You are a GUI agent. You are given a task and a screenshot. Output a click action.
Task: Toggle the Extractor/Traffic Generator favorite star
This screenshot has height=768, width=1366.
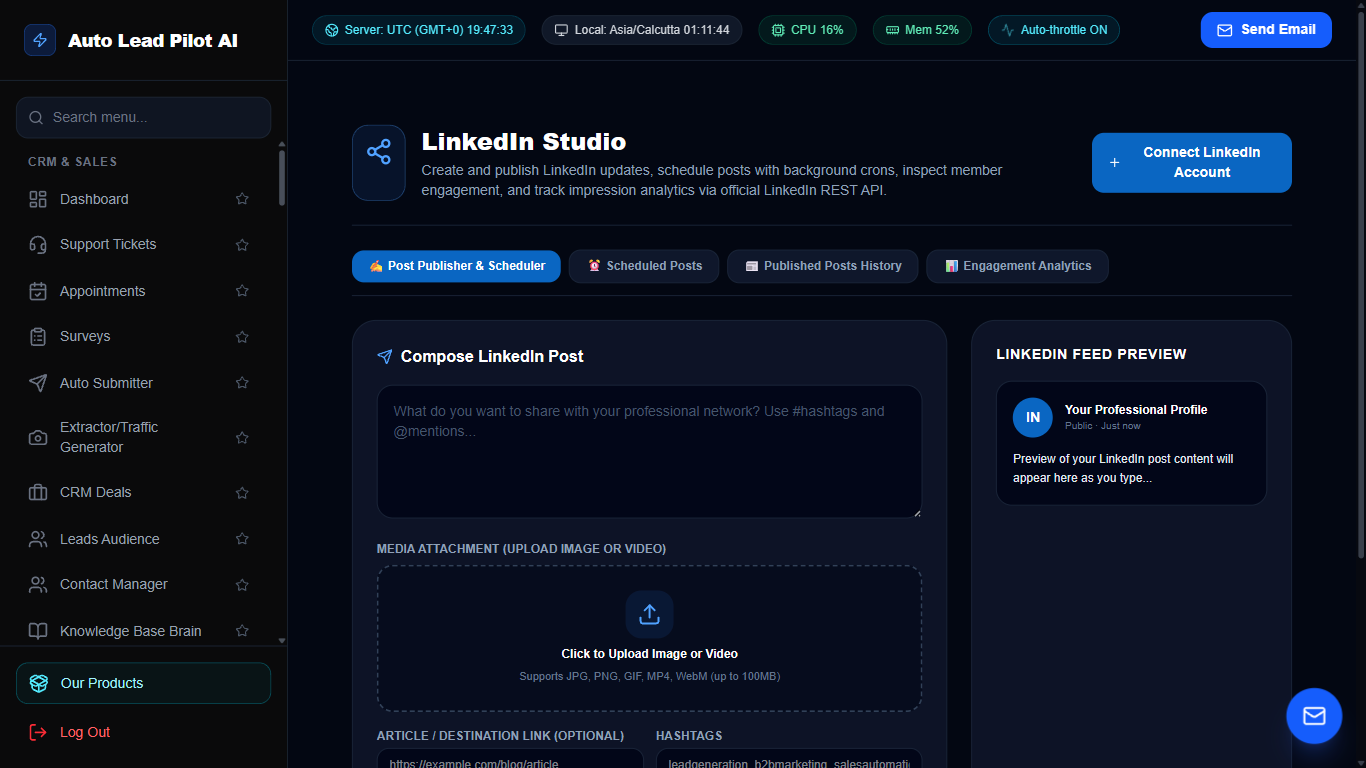point(242,438)
